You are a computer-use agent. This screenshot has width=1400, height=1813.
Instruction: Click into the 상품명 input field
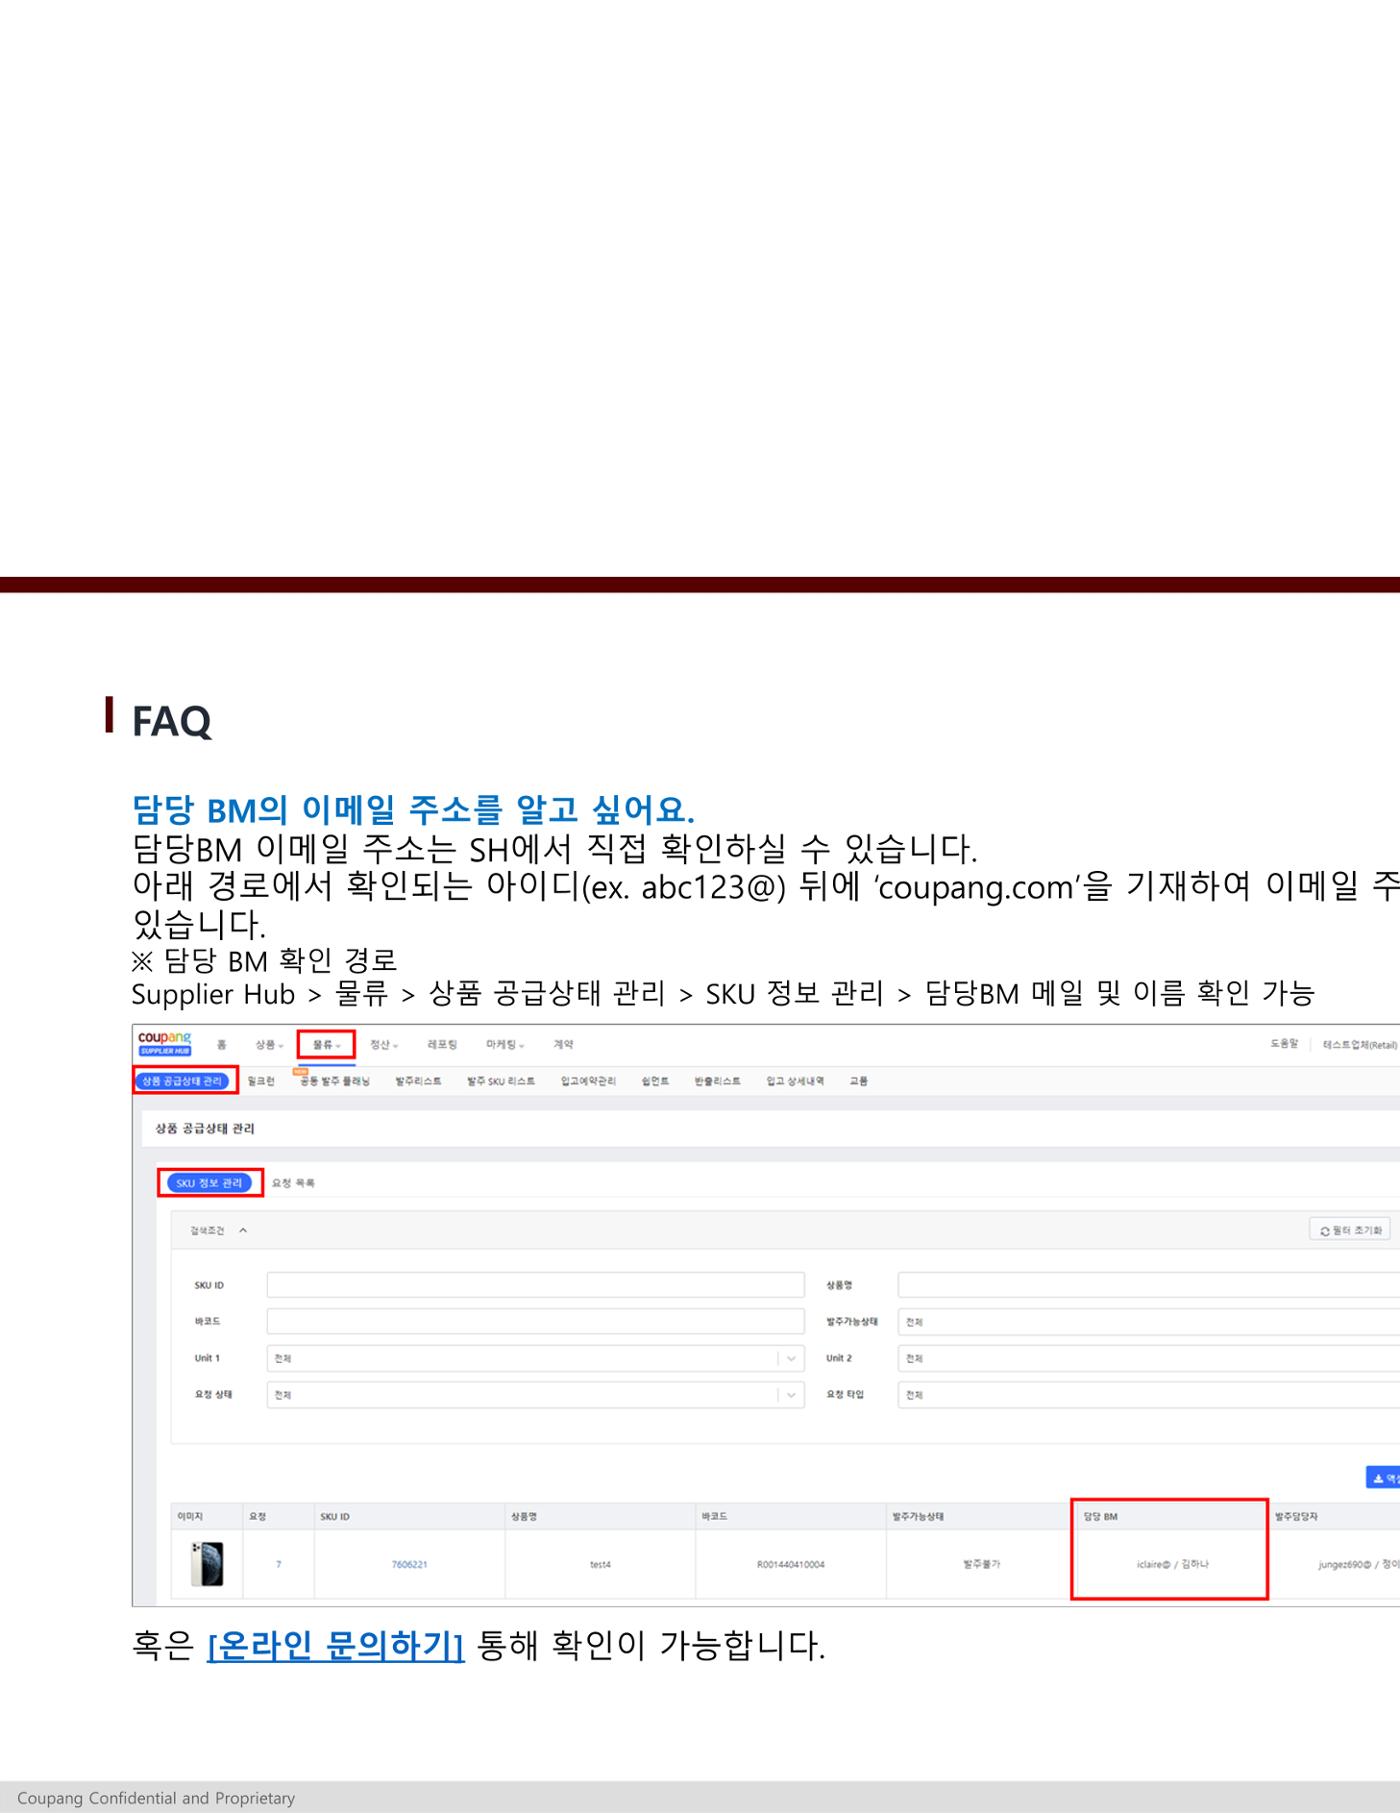1149,1285
